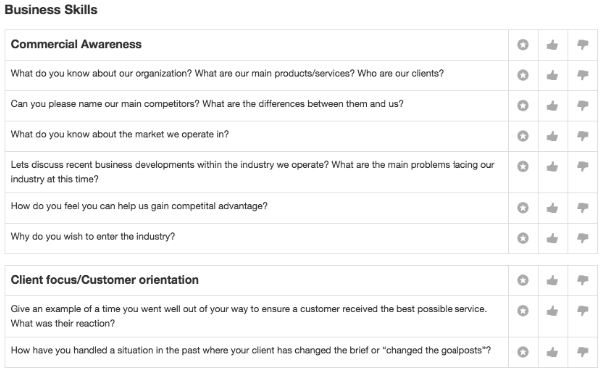The height and width of the screenshot is (375, 604).
Task: Thumbs down the Client focus/Customer orientation section
Action: pos(582,280)
